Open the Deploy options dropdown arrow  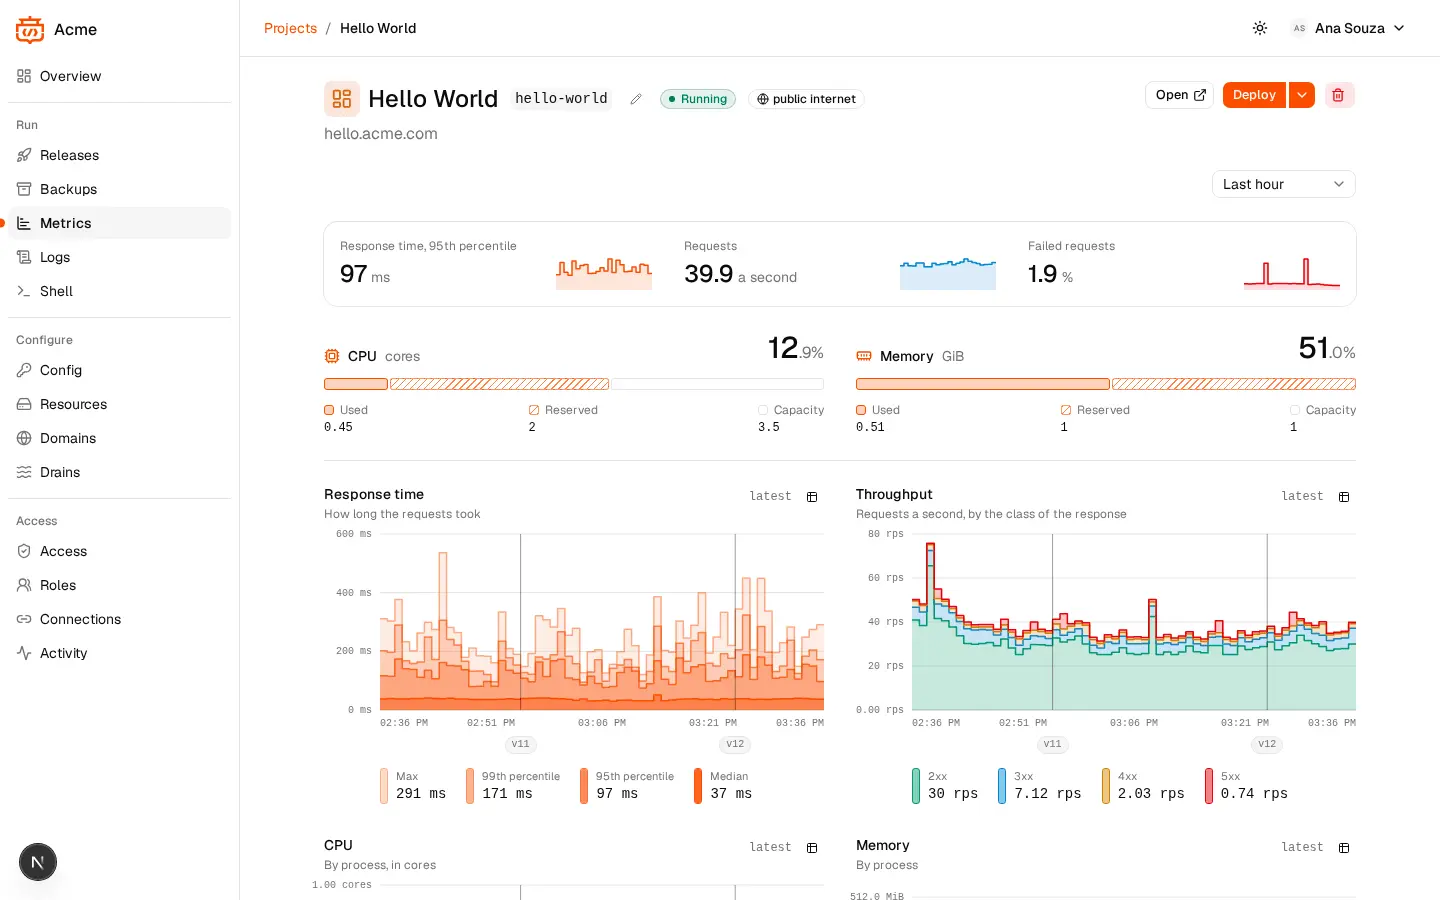(x=1302, y=95)
